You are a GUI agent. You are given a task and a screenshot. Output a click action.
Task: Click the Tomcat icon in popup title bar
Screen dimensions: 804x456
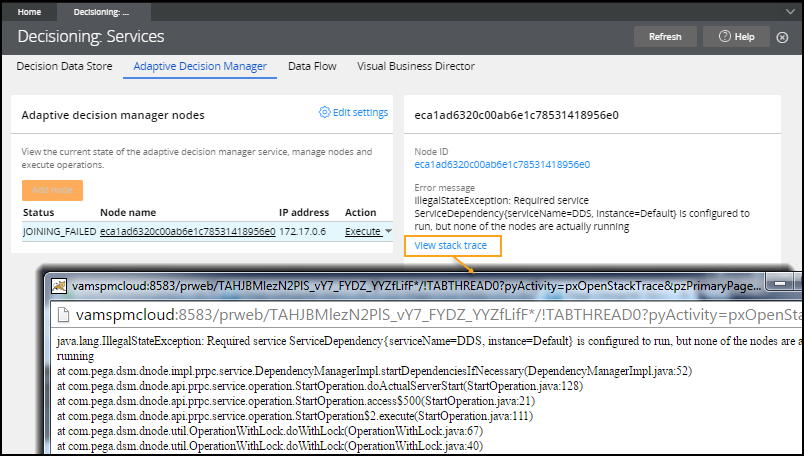[59, 286]
